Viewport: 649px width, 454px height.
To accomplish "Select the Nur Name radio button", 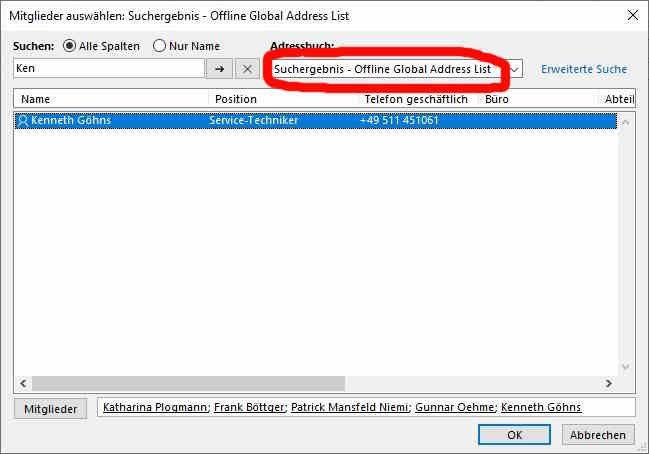I will coord(159,46).
